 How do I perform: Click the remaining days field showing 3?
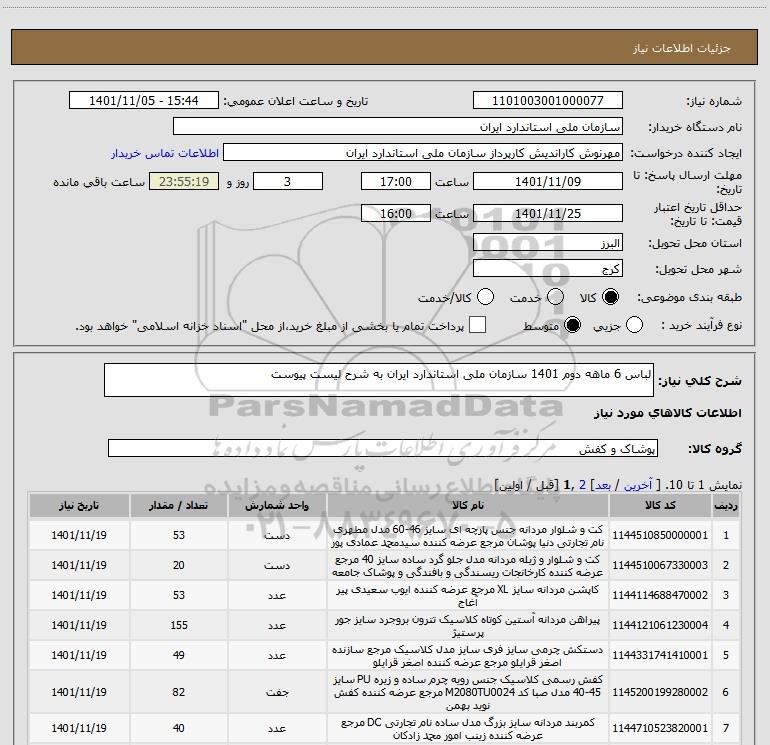(288, 181)
